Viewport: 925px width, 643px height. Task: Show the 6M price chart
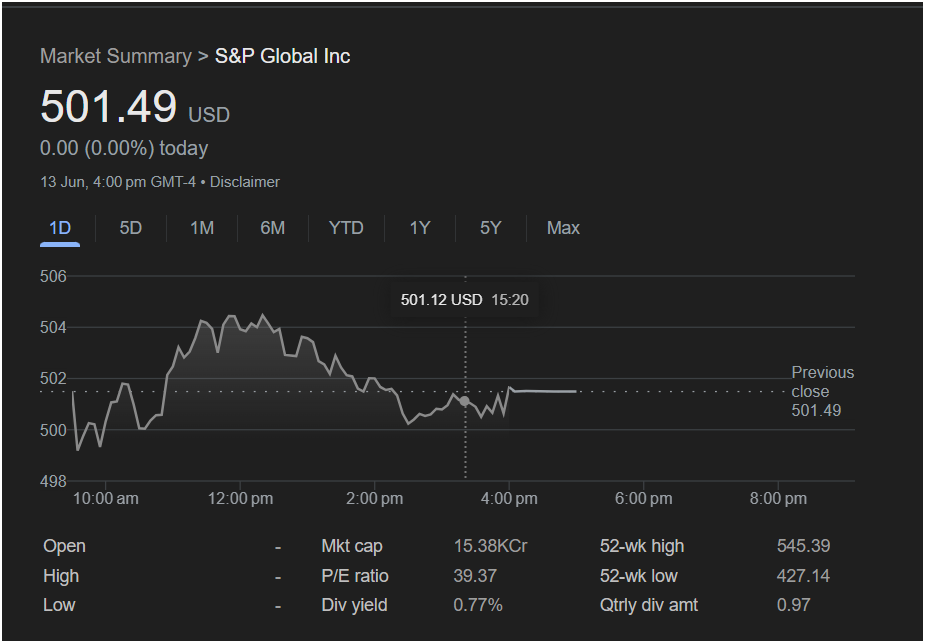click(x=272, y=228)
